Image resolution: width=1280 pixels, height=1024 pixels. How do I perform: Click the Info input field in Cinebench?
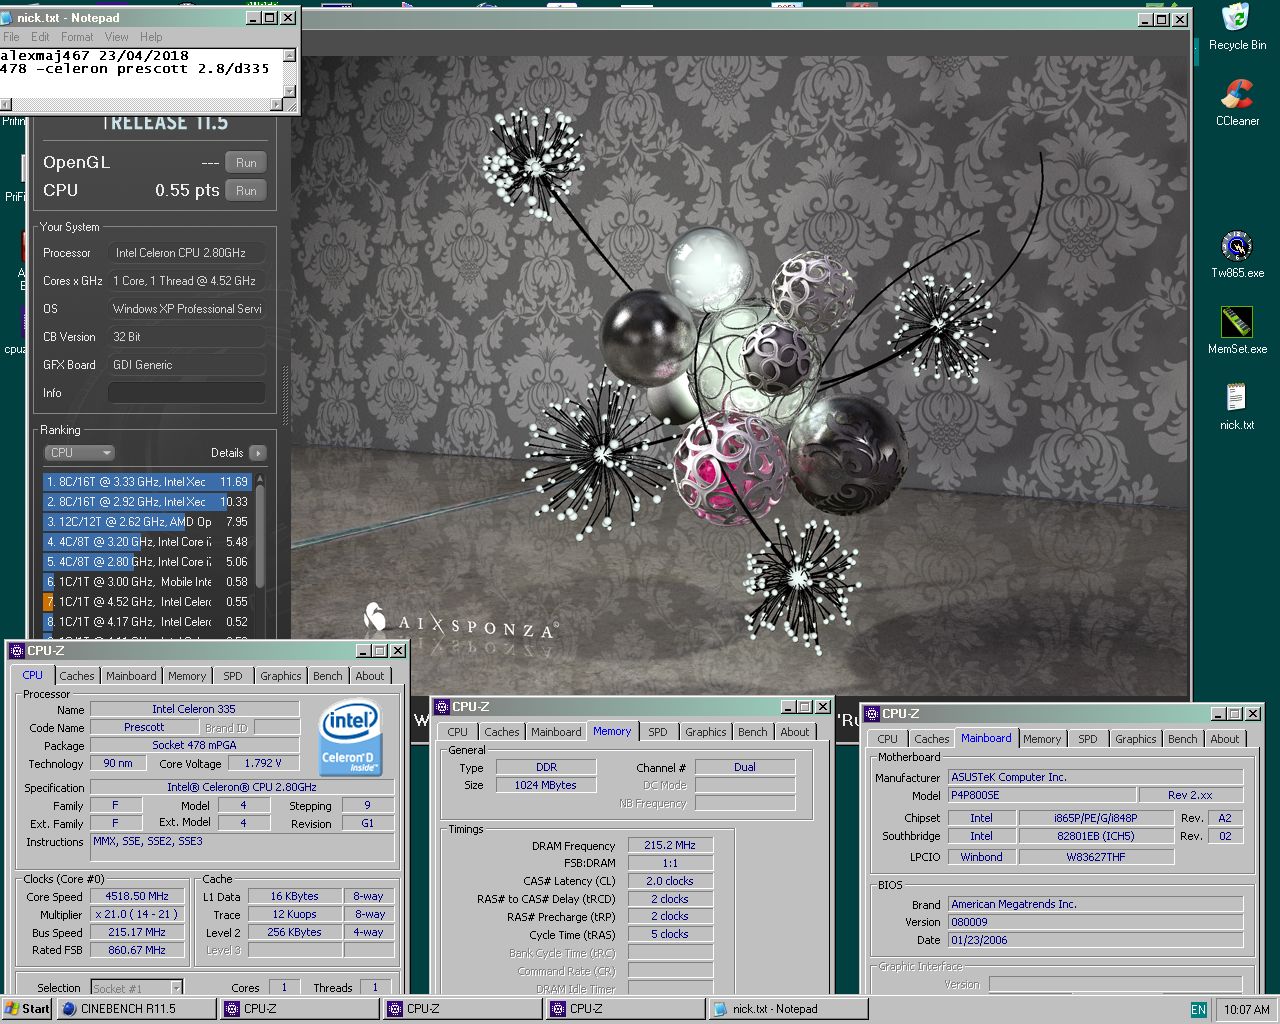[x=186, y=393]
